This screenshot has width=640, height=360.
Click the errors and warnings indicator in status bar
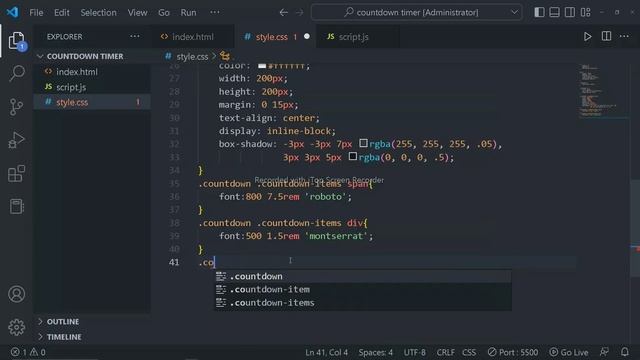(x=28, y=352)
